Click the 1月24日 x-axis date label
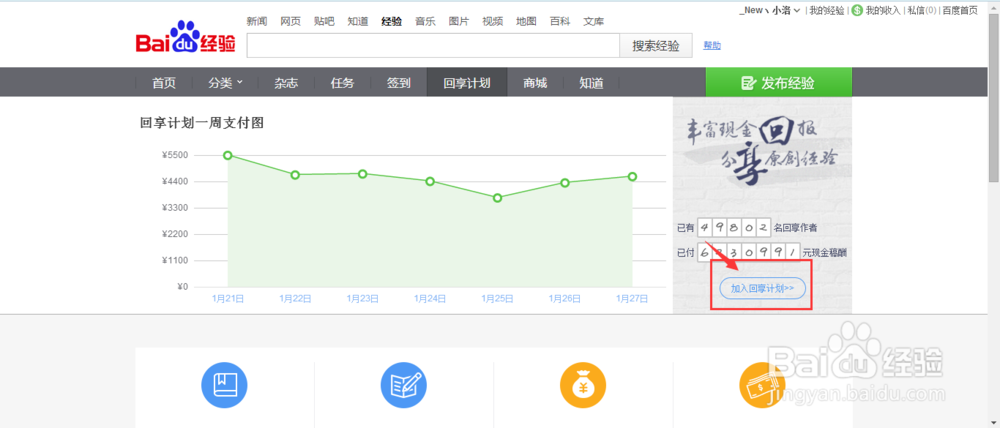 click(x=430, y=299)
